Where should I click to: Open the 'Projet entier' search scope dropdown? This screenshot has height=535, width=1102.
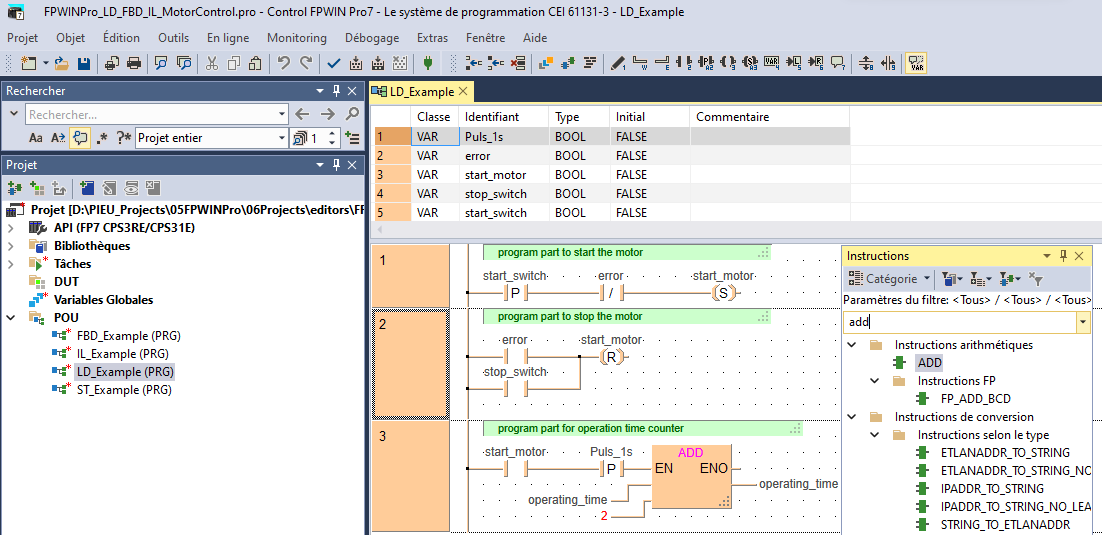tap(281, 138)
